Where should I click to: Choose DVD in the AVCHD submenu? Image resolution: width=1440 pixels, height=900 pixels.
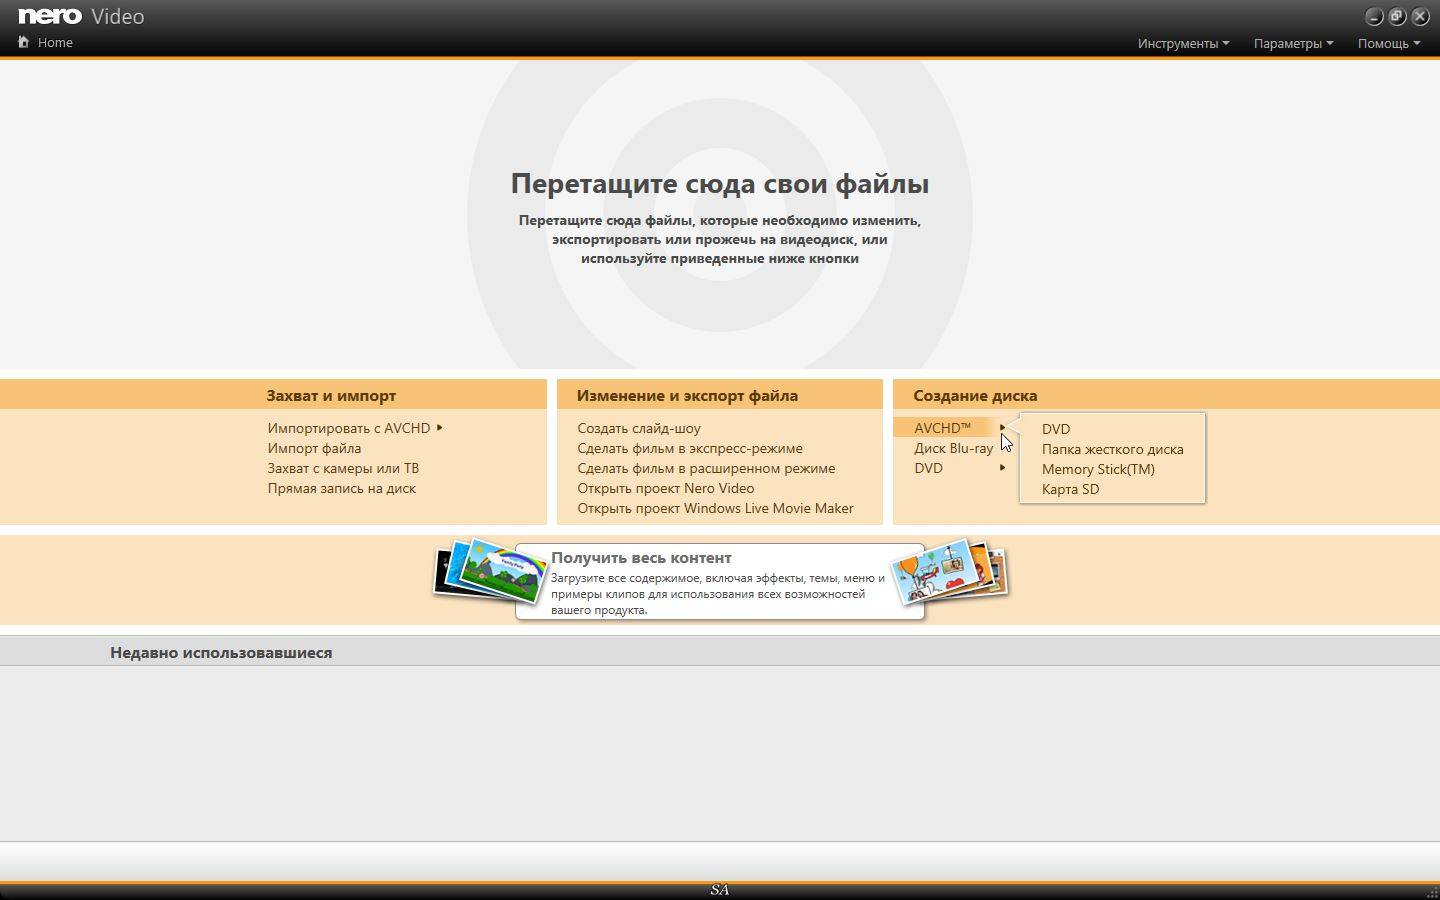1056,429
